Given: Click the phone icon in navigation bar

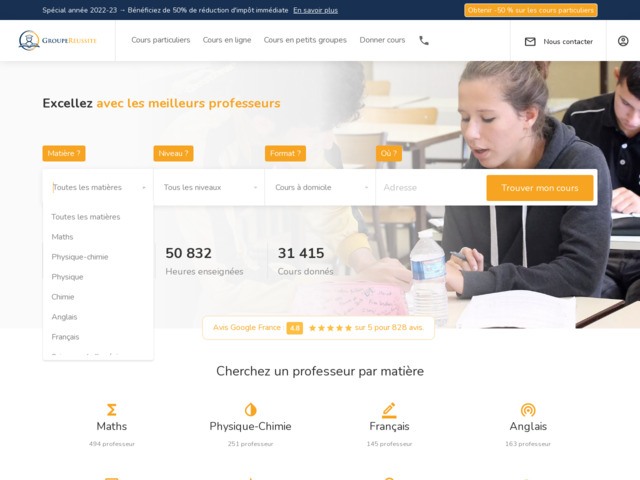Looking at the screenshot, I should 424,40.
